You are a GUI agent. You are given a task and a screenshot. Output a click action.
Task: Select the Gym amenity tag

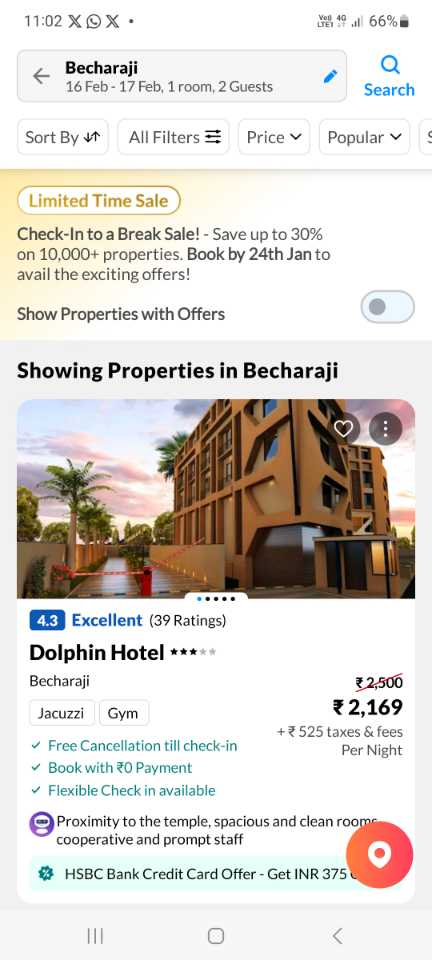[x=124, y=713]
